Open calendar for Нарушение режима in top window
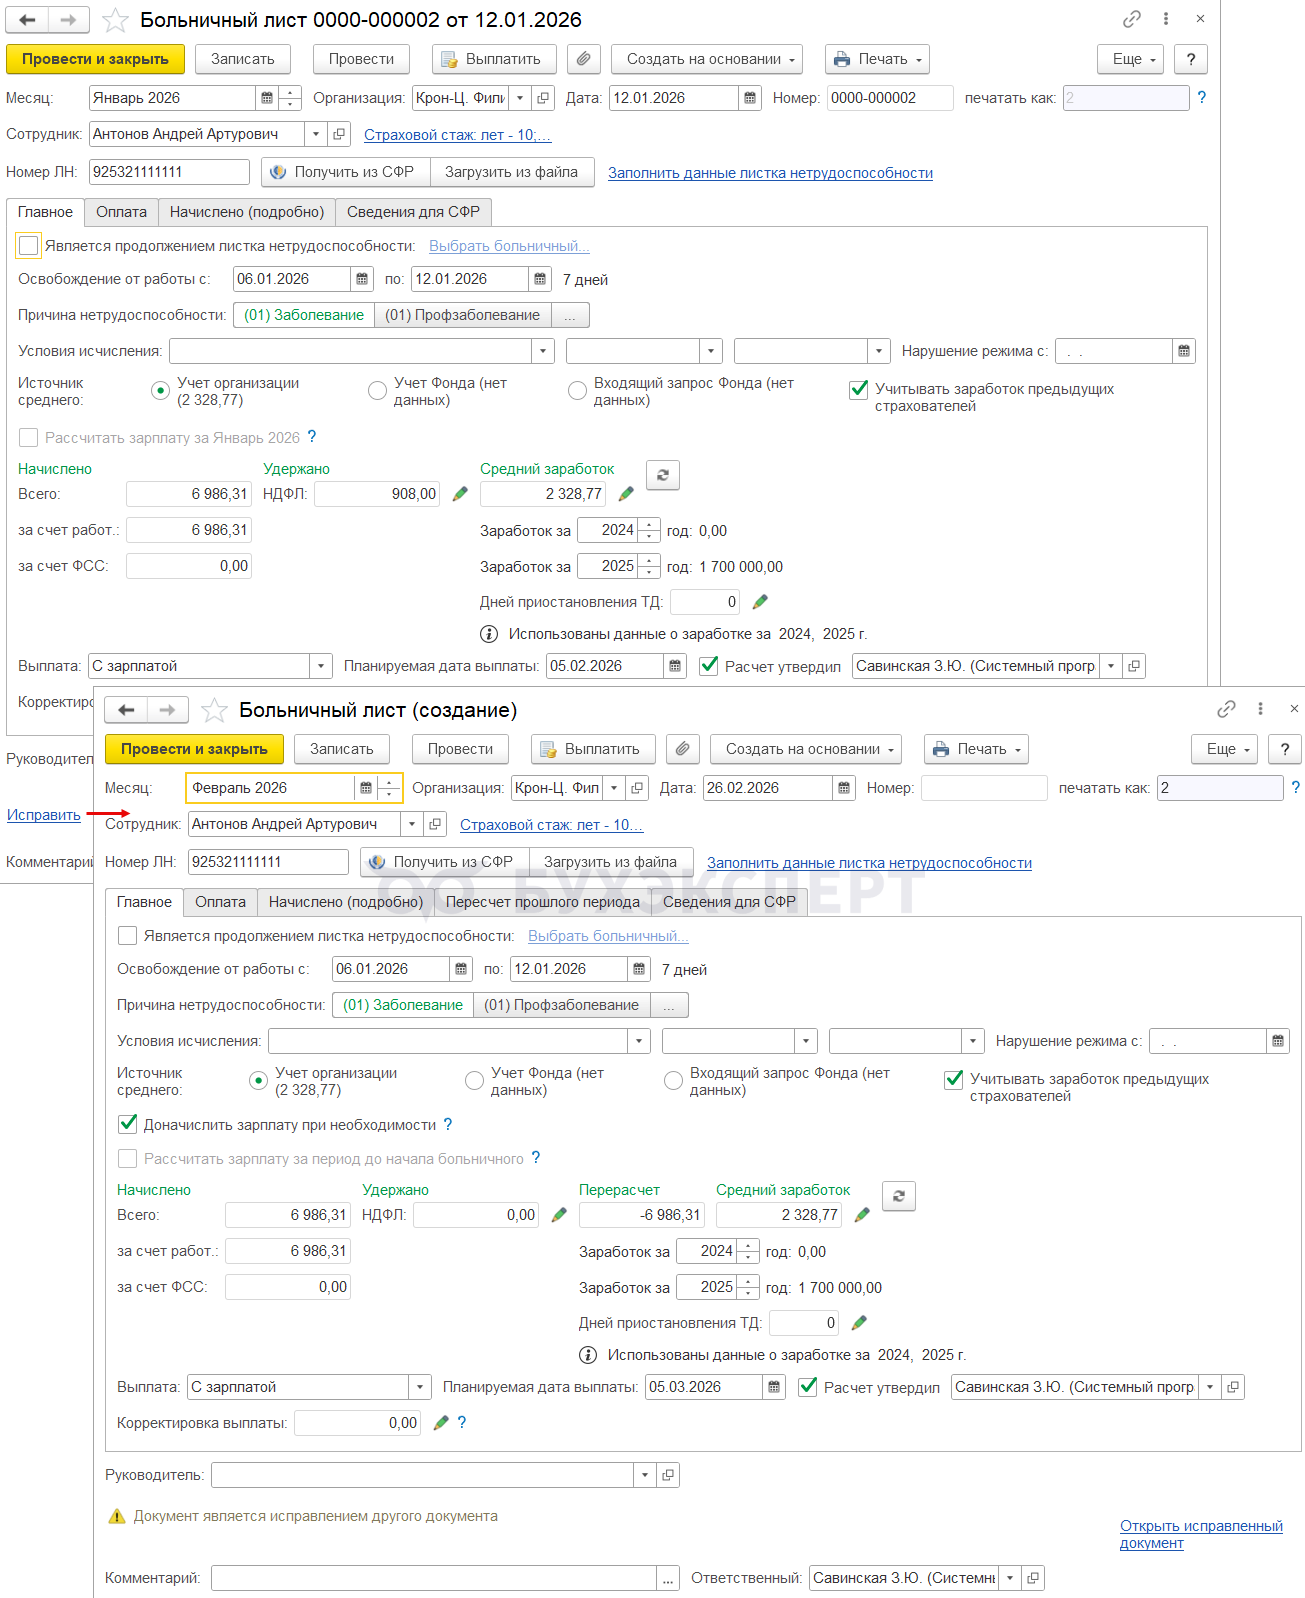The width and height of the screenshot is (1305, 1598). point(1184,351)
